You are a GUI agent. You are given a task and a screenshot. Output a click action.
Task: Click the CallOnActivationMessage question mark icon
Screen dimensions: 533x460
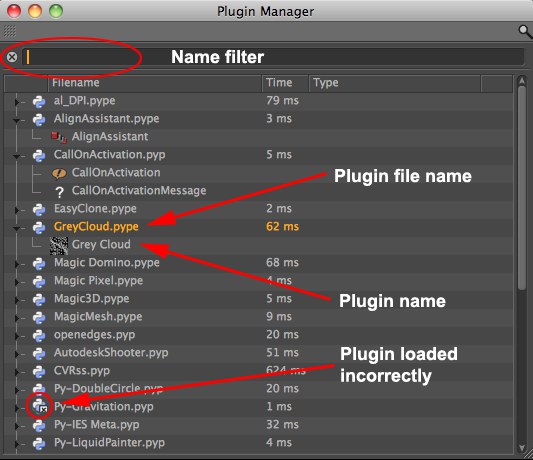pos(59,192)
